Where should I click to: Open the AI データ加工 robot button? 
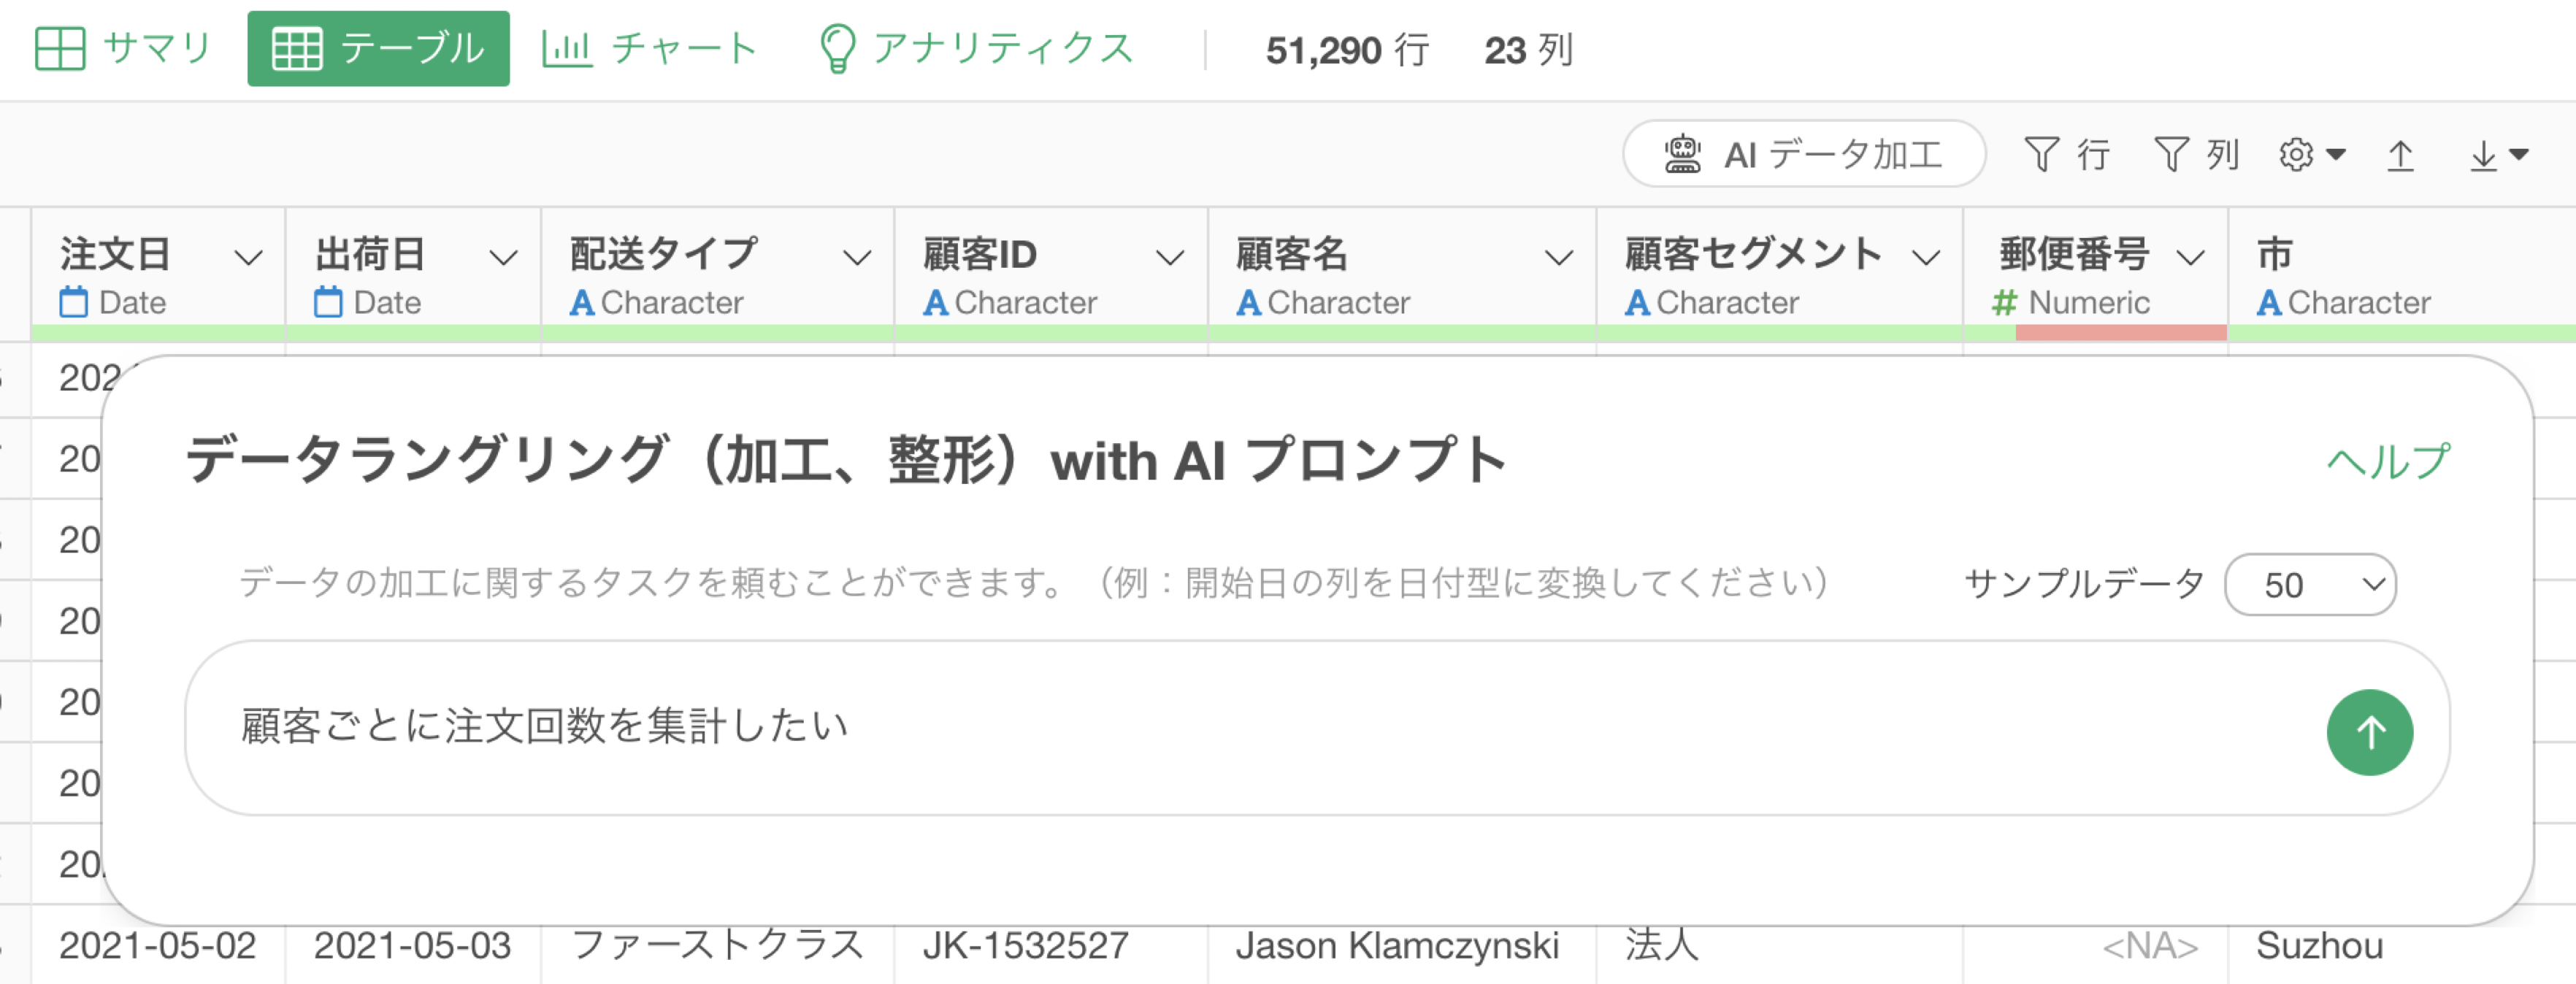point(1803,154)
